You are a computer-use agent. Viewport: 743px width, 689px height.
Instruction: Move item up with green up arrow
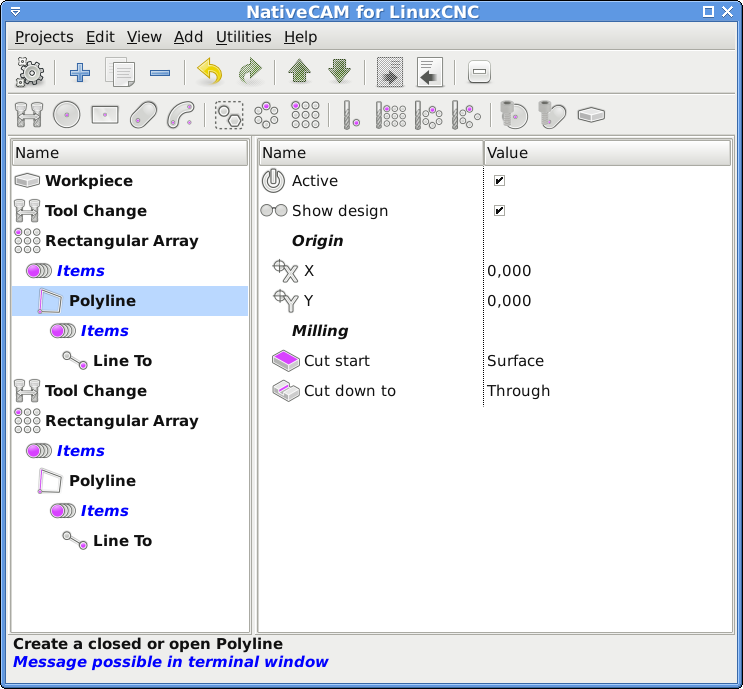click(299, 72)
